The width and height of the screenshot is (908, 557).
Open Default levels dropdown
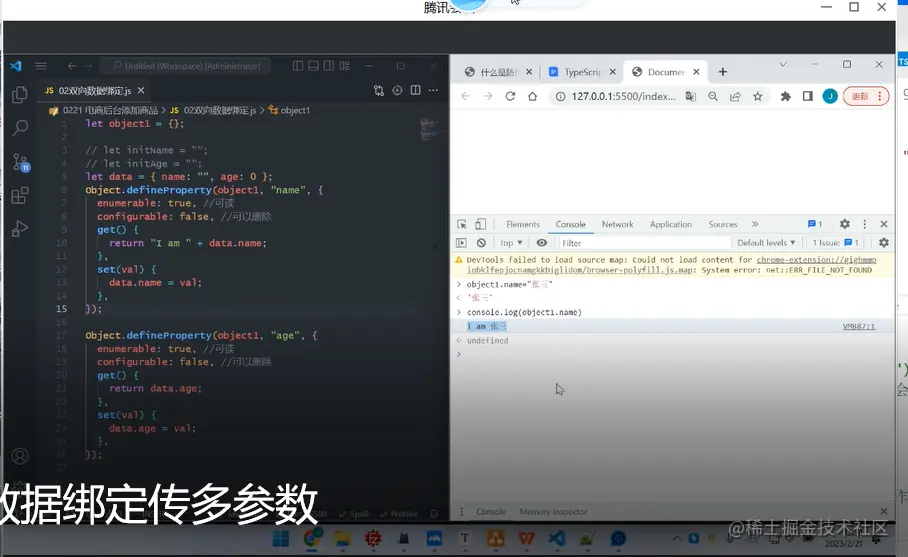point(766,243)
